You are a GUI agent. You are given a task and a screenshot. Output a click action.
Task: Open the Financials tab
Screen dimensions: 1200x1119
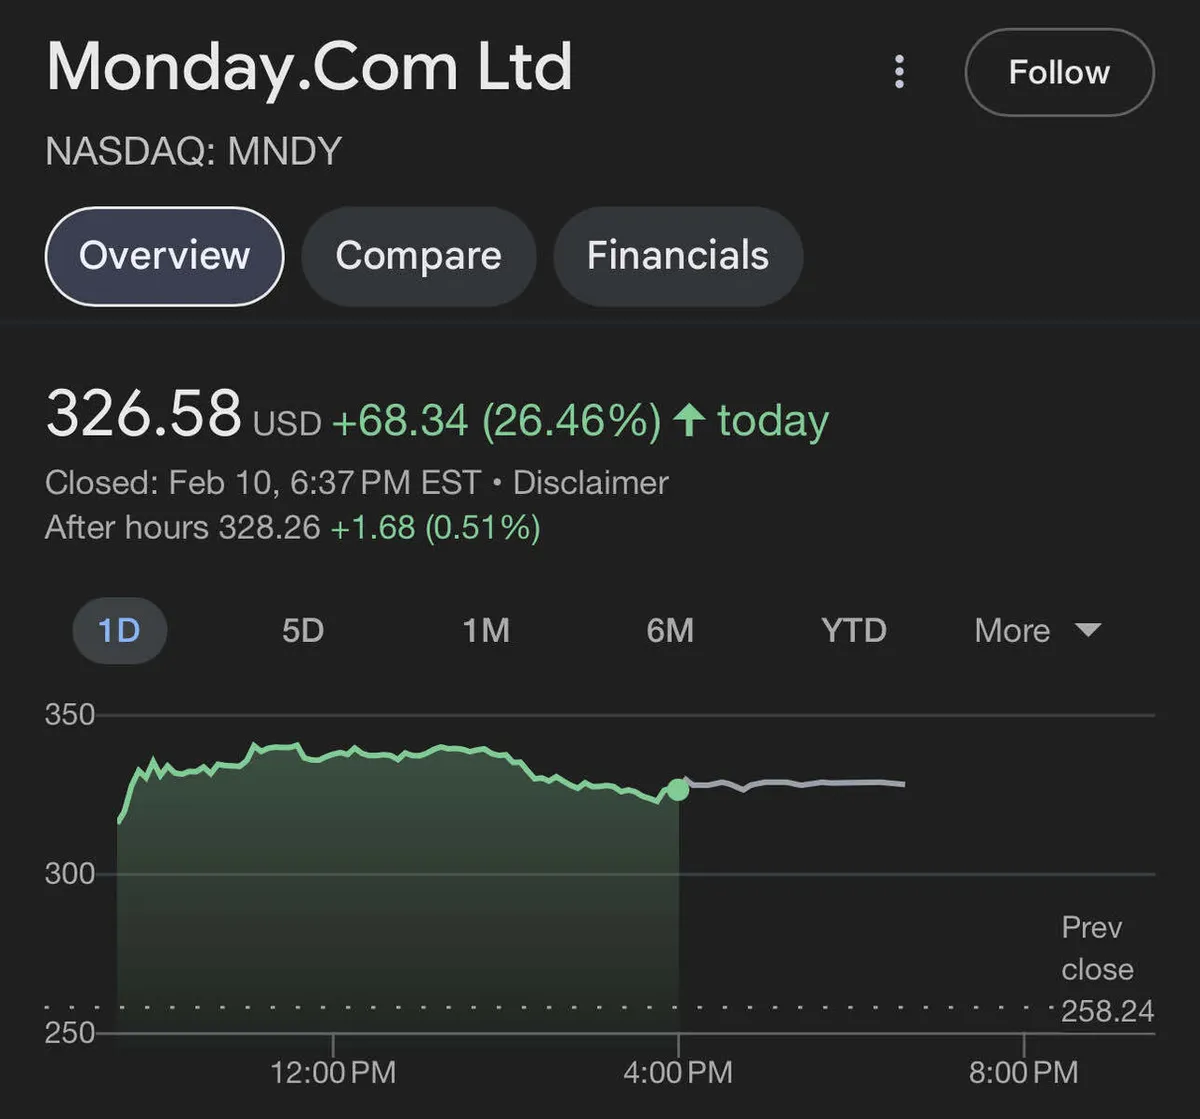point(678,256)
